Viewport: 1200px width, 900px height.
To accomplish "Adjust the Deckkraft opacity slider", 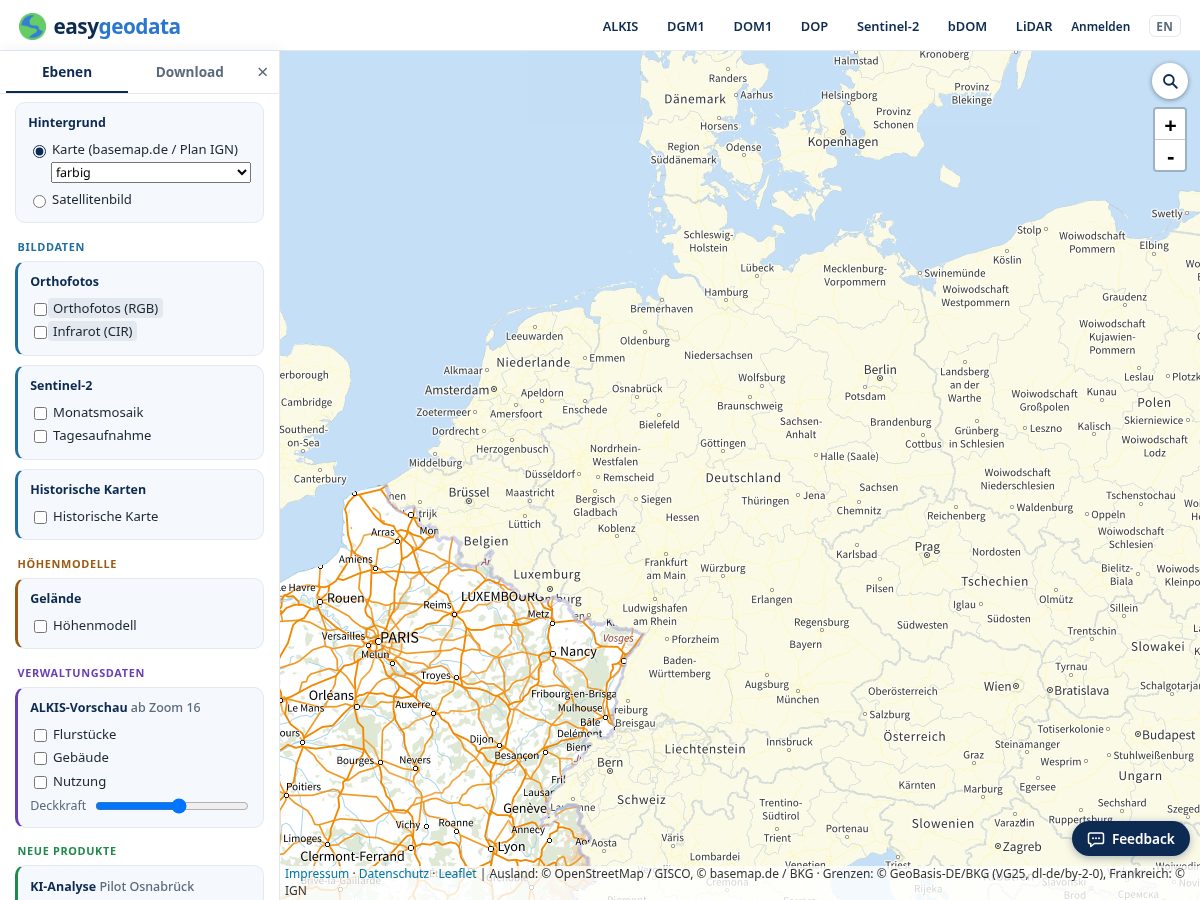I will pyautogui.click(x=172, y=806).
